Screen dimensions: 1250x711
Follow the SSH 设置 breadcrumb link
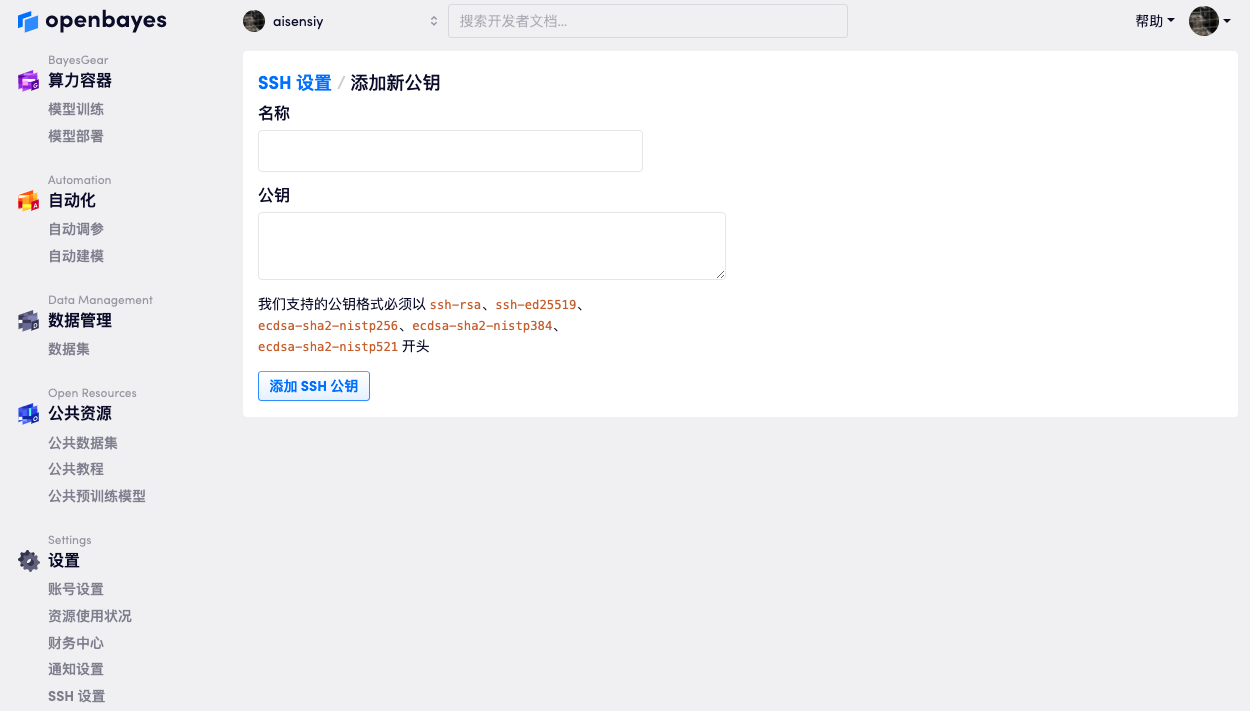(x=294, y=83)
